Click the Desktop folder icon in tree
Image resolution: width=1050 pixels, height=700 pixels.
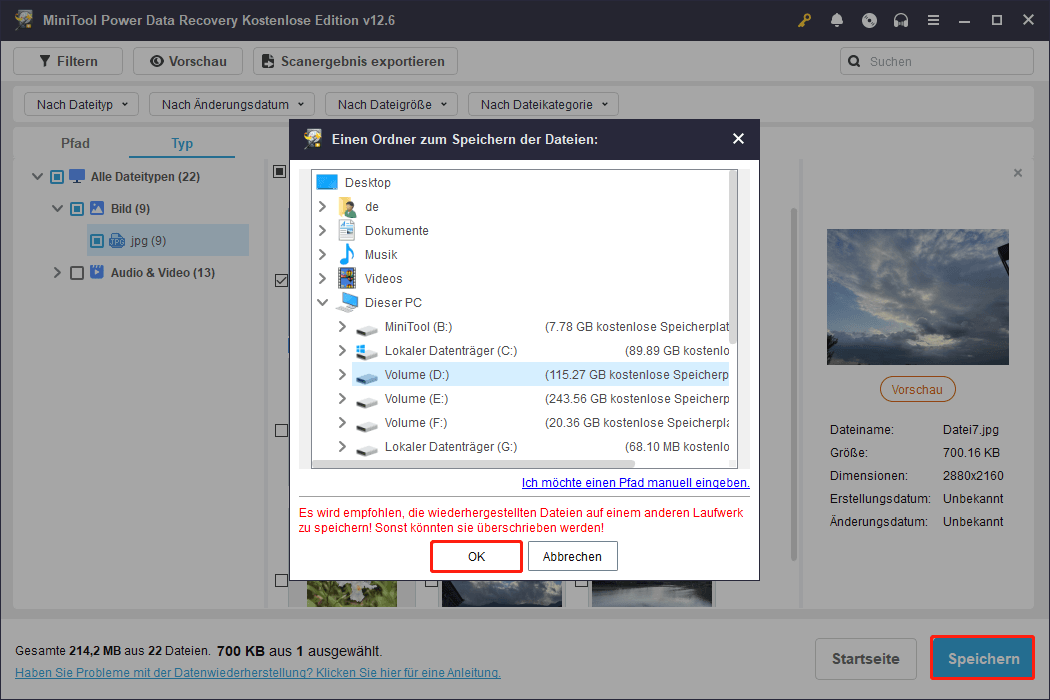327,183
